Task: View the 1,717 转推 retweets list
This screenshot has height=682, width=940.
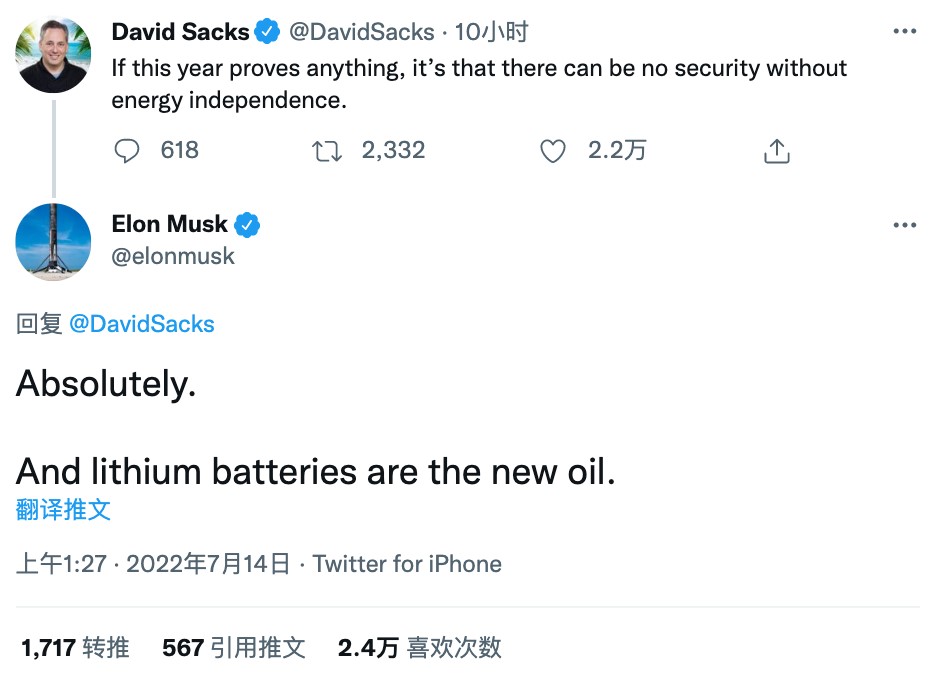Action: tap(75, 648)
